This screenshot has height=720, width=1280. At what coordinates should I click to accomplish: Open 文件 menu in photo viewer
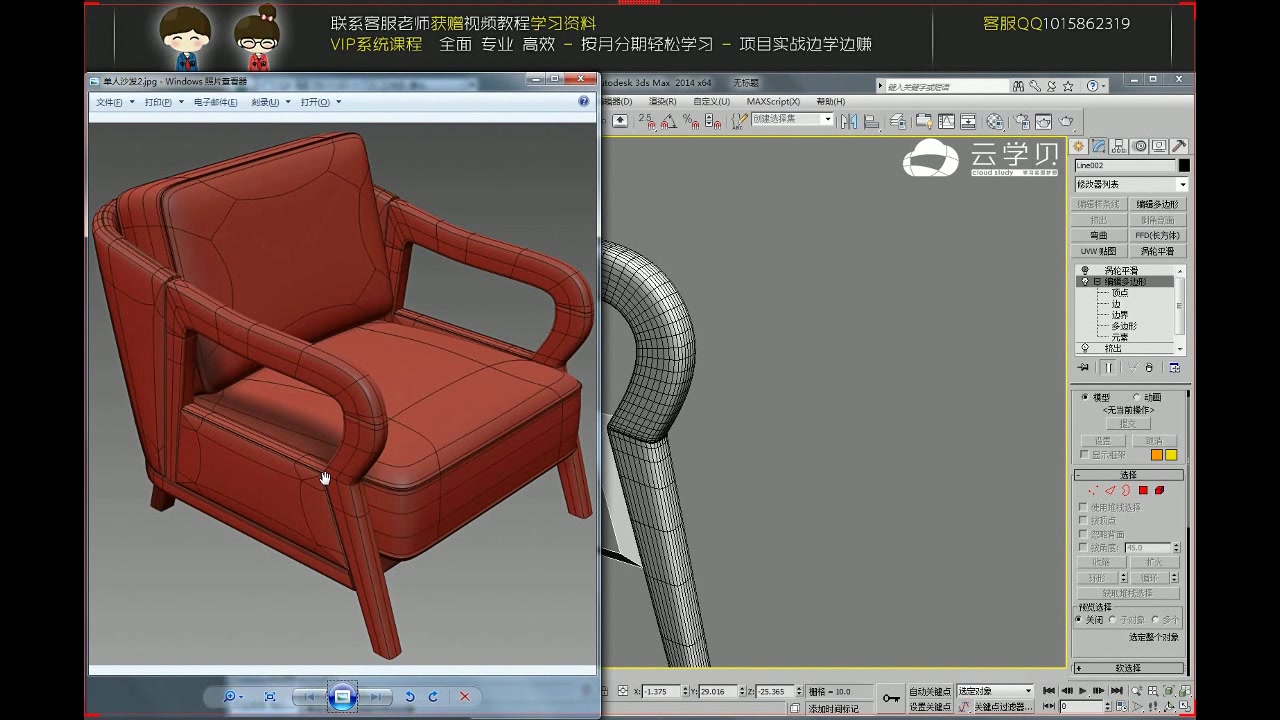pyautogui.click(x=108, y=101)
